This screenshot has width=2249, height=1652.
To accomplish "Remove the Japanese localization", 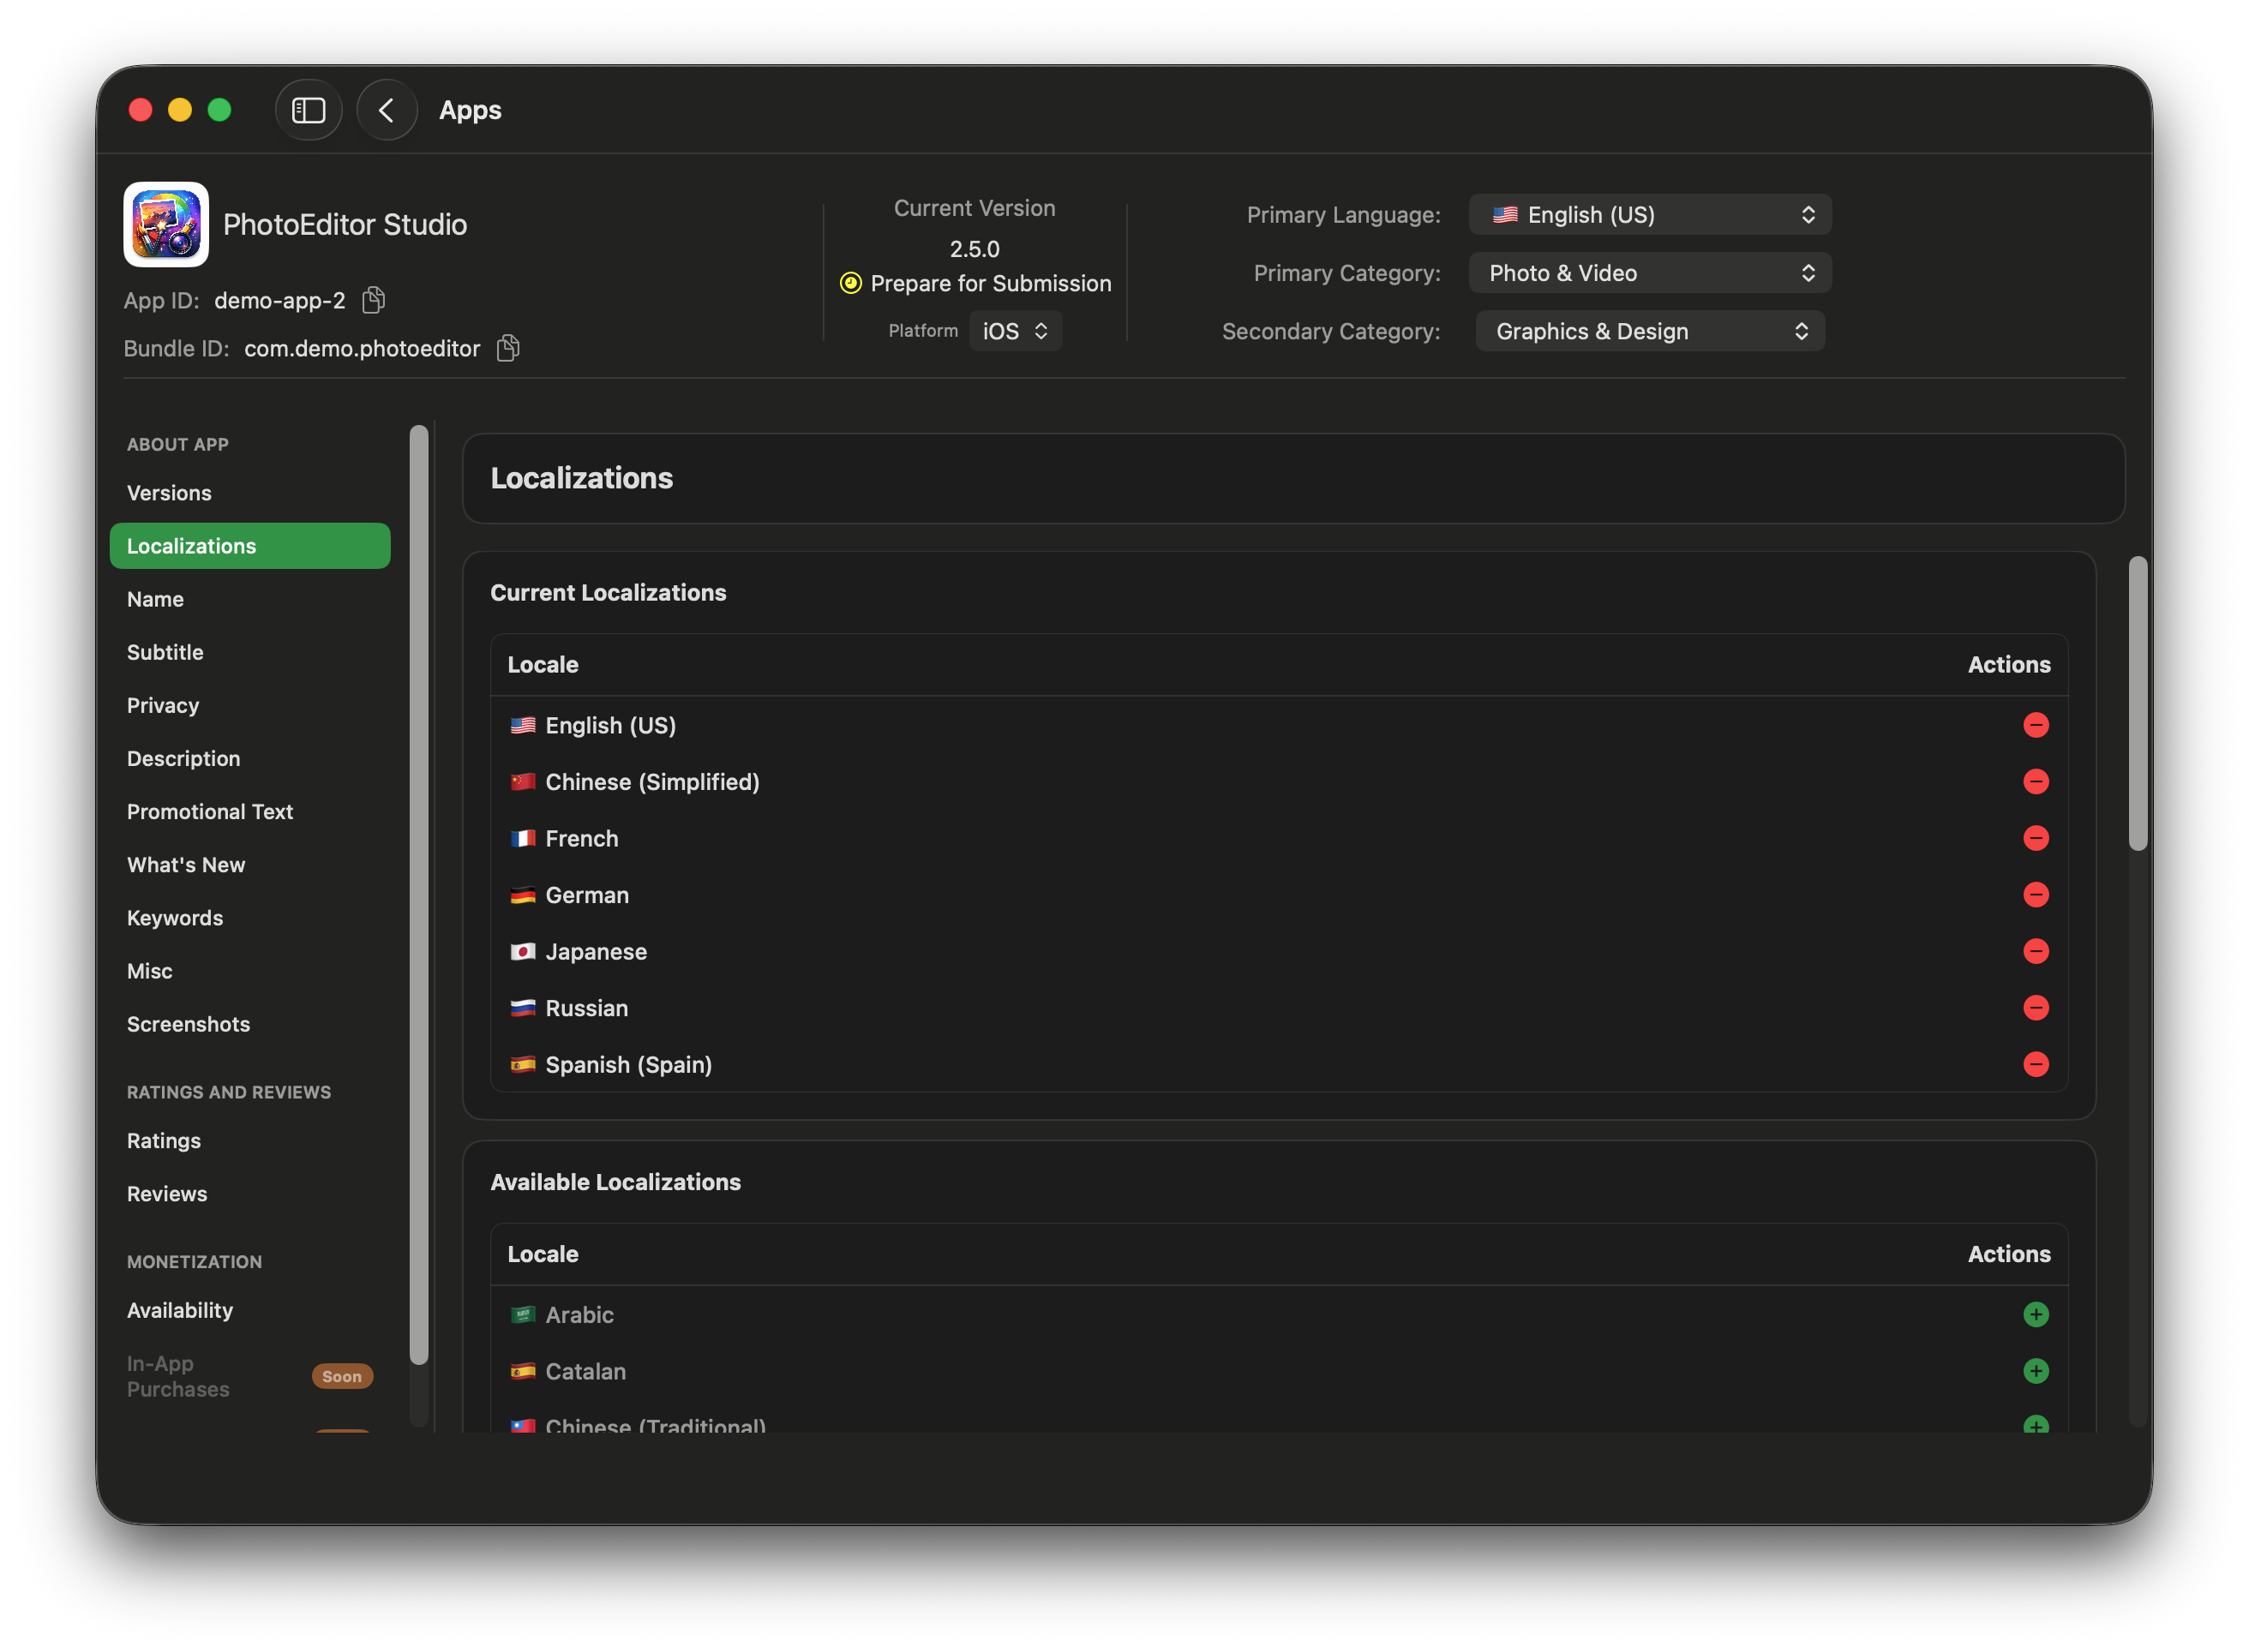I will tap(2037, 951).
